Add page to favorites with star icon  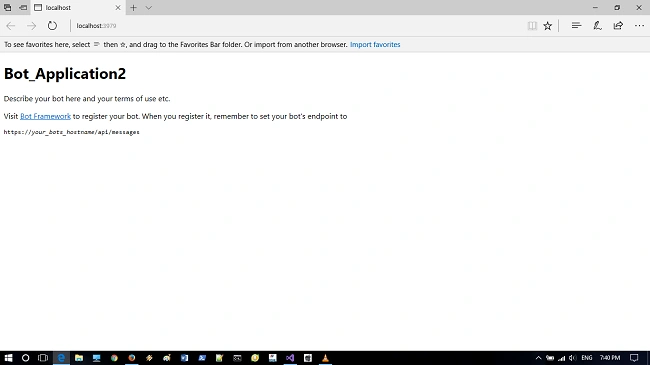pyautogui.click(x=548, y=26)
